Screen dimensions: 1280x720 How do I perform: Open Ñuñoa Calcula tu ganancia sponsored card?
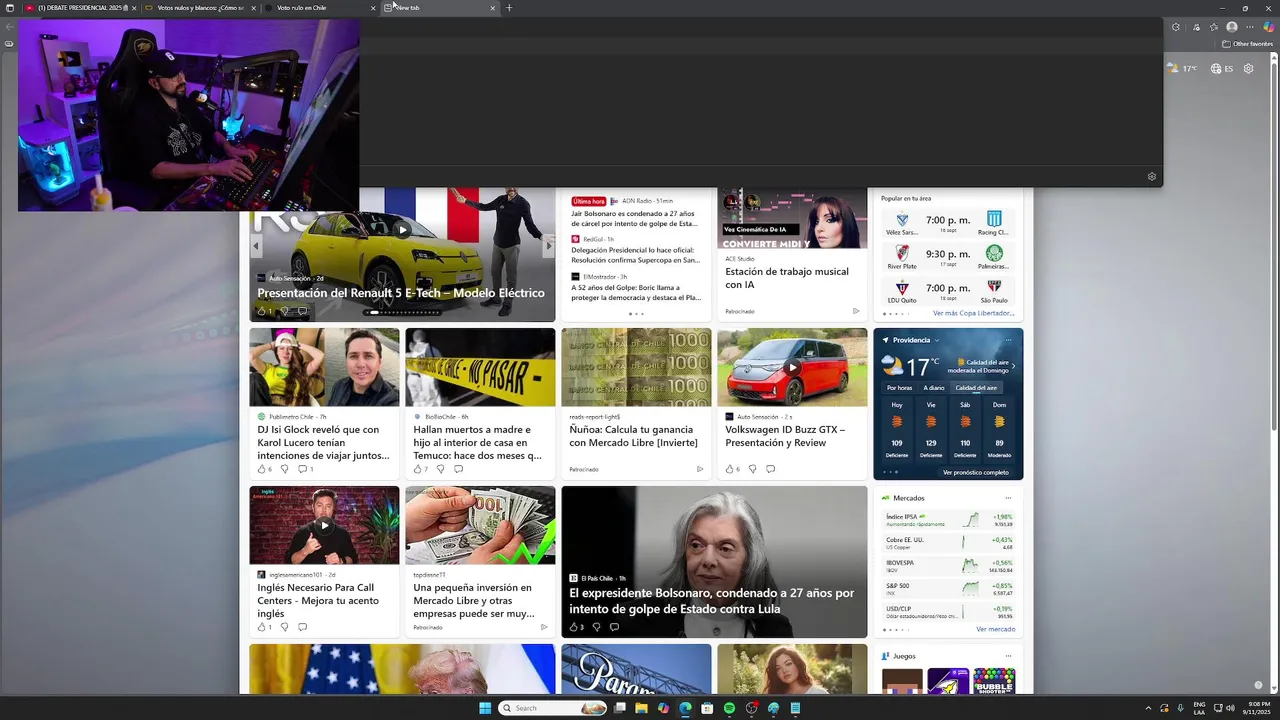(x=634, y=436)
